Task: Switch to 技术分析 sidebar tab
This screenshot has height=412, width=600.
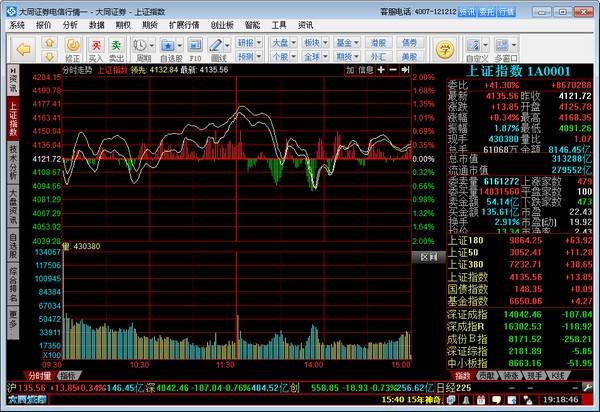Action: (x=13, y=156)
